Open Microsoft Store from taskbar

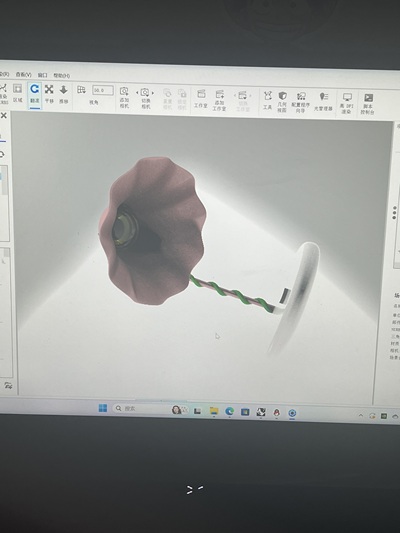(x=245, y=412)
